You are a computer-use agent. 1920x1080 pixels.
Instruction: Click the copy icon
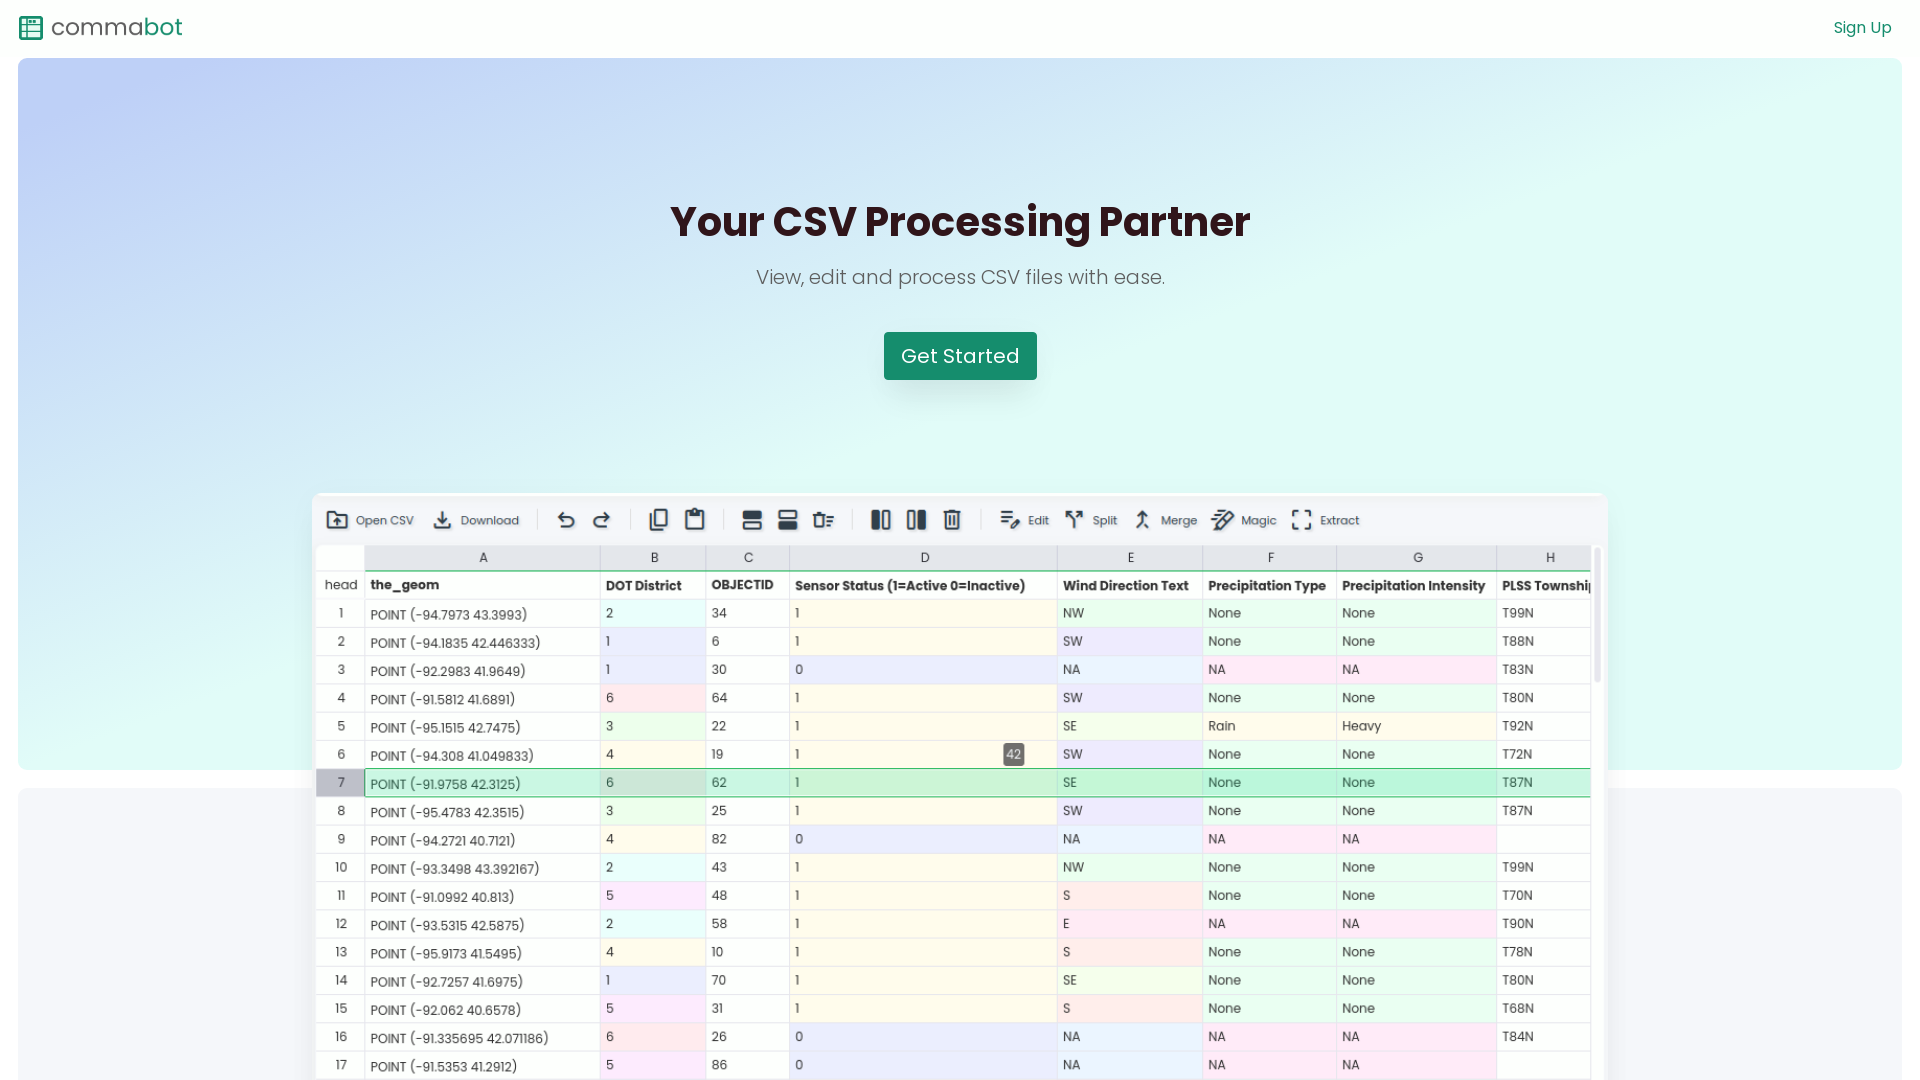pos(658,520)
